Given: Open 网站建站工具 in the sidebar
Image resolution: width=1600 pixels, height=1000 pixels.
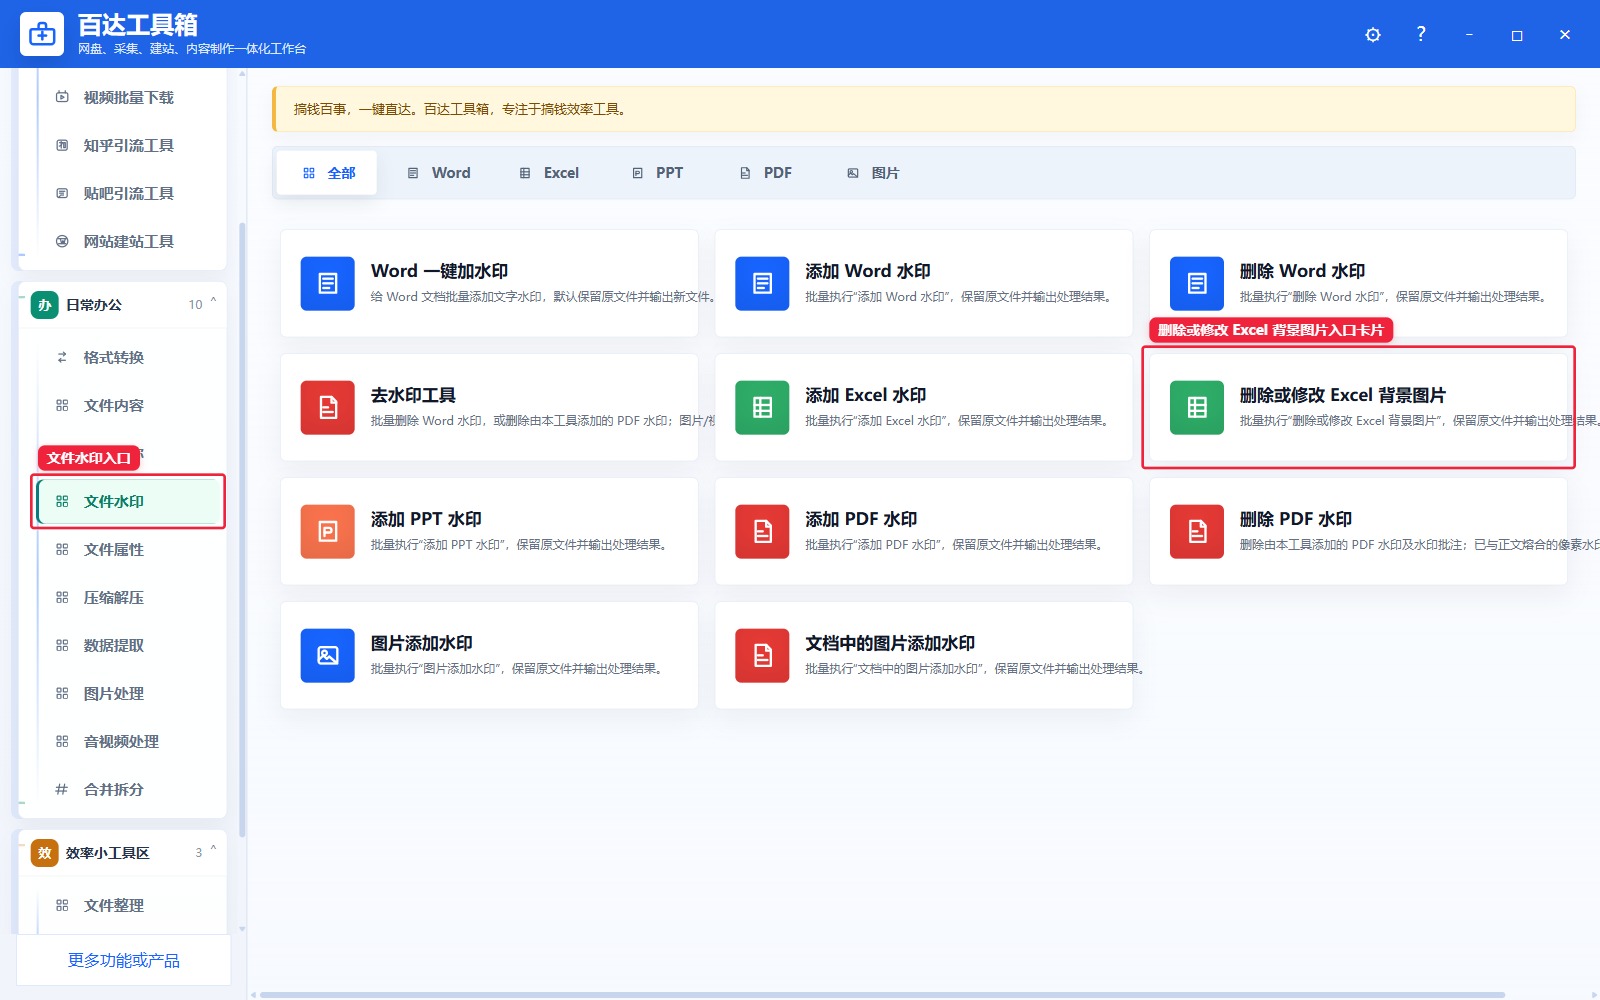Looking at the screenshot, I should [128, 241].
